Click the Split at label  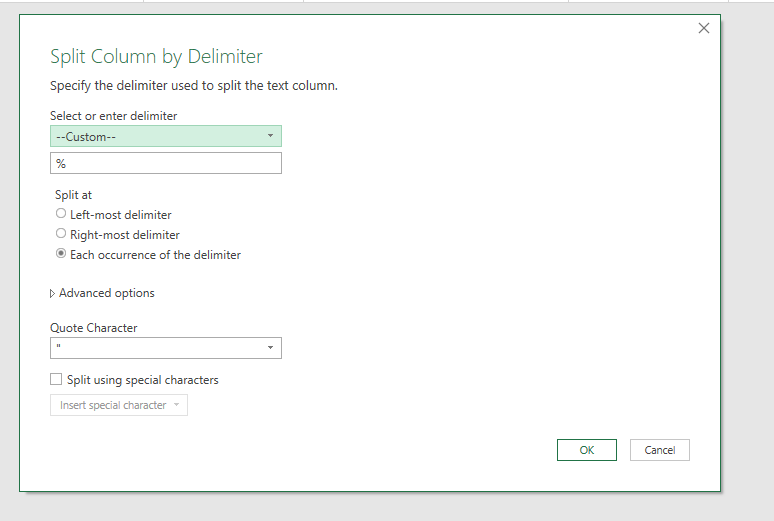tap(74, 195)
